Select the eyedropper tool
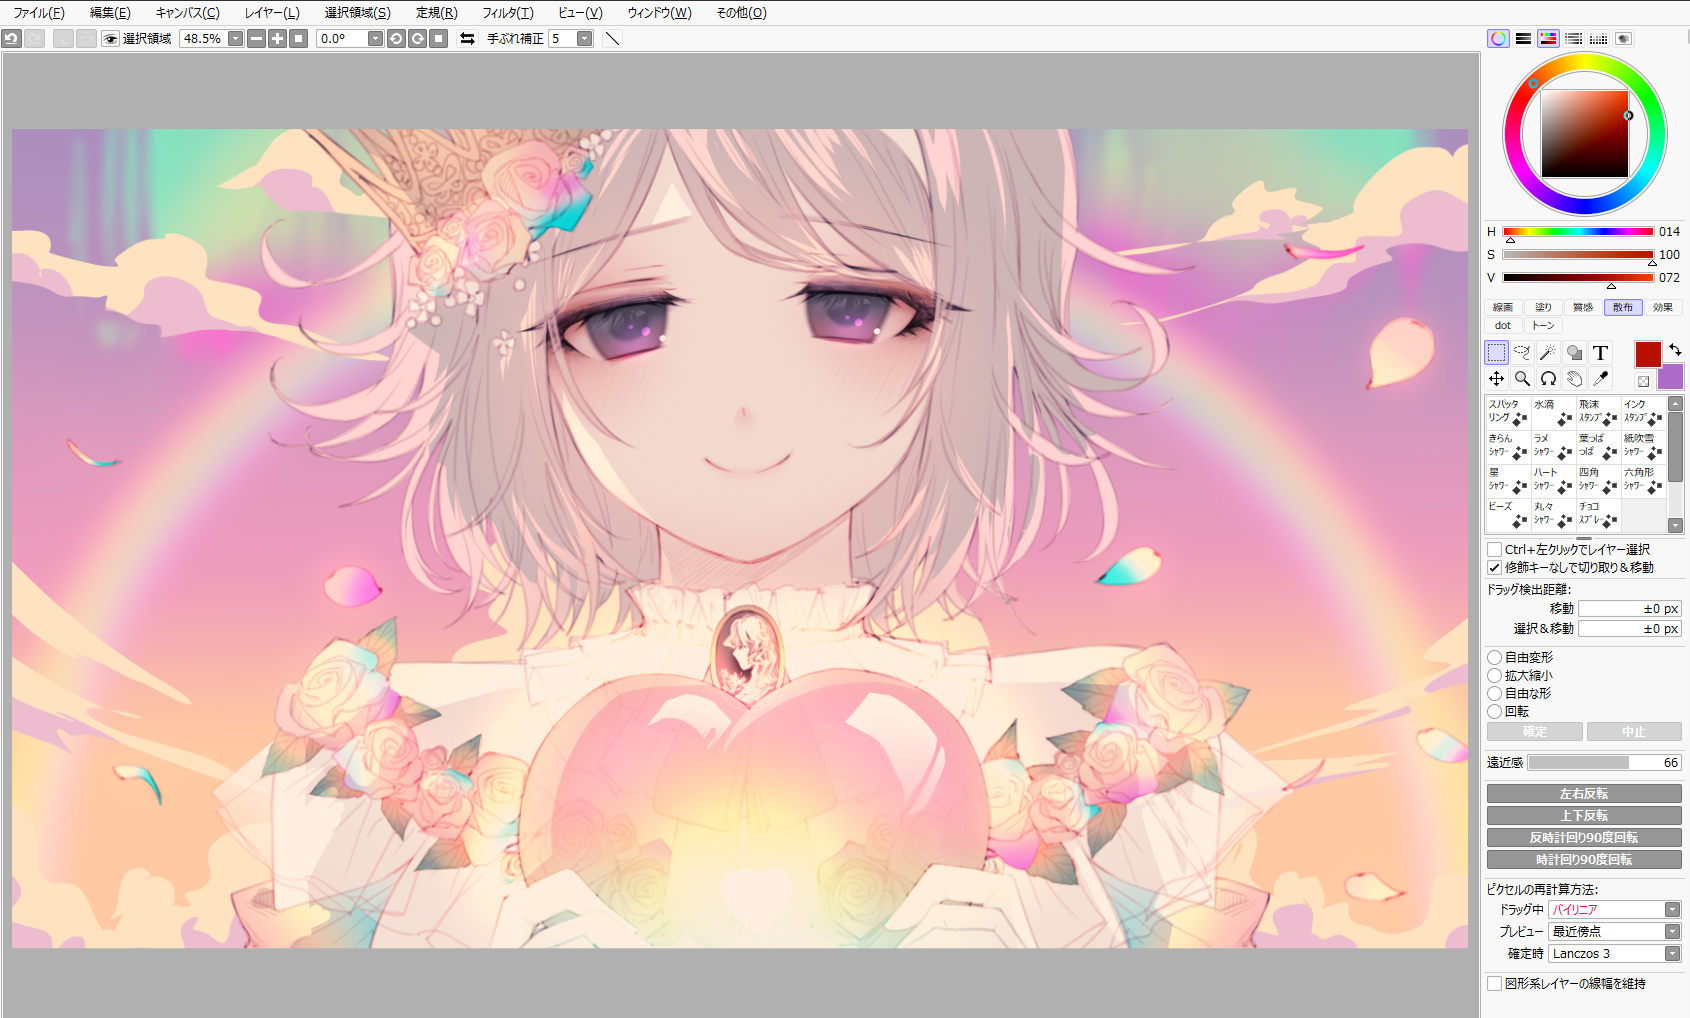 tap(1600, 378)
